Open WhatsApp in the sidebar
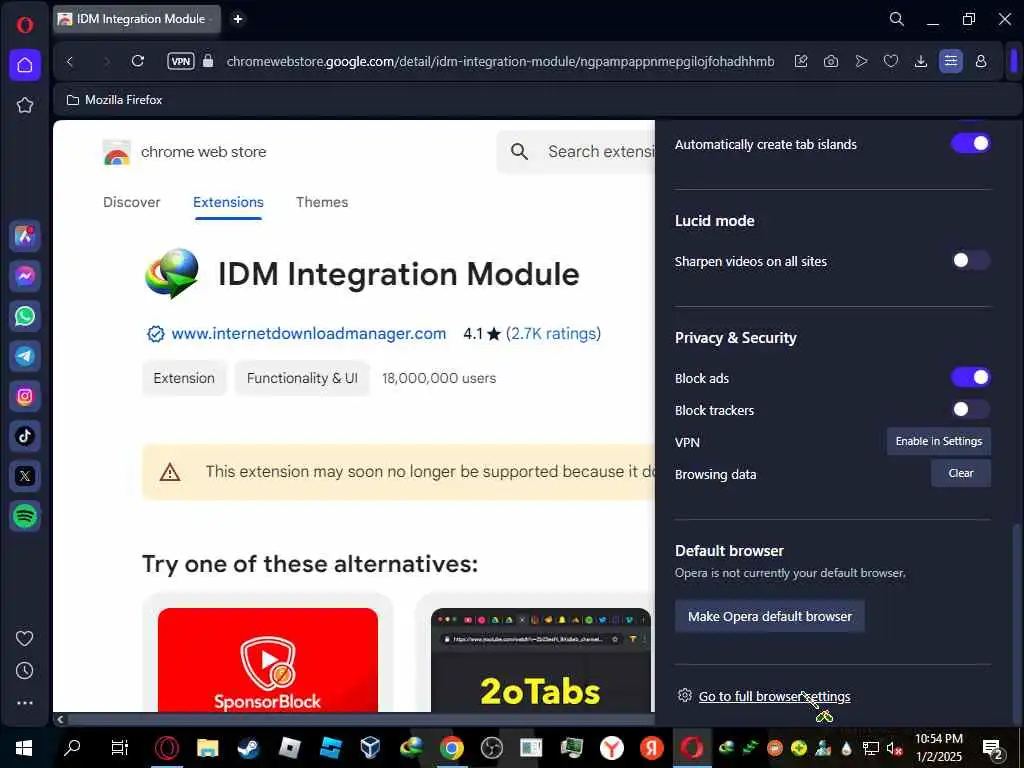 pos(25,316)
